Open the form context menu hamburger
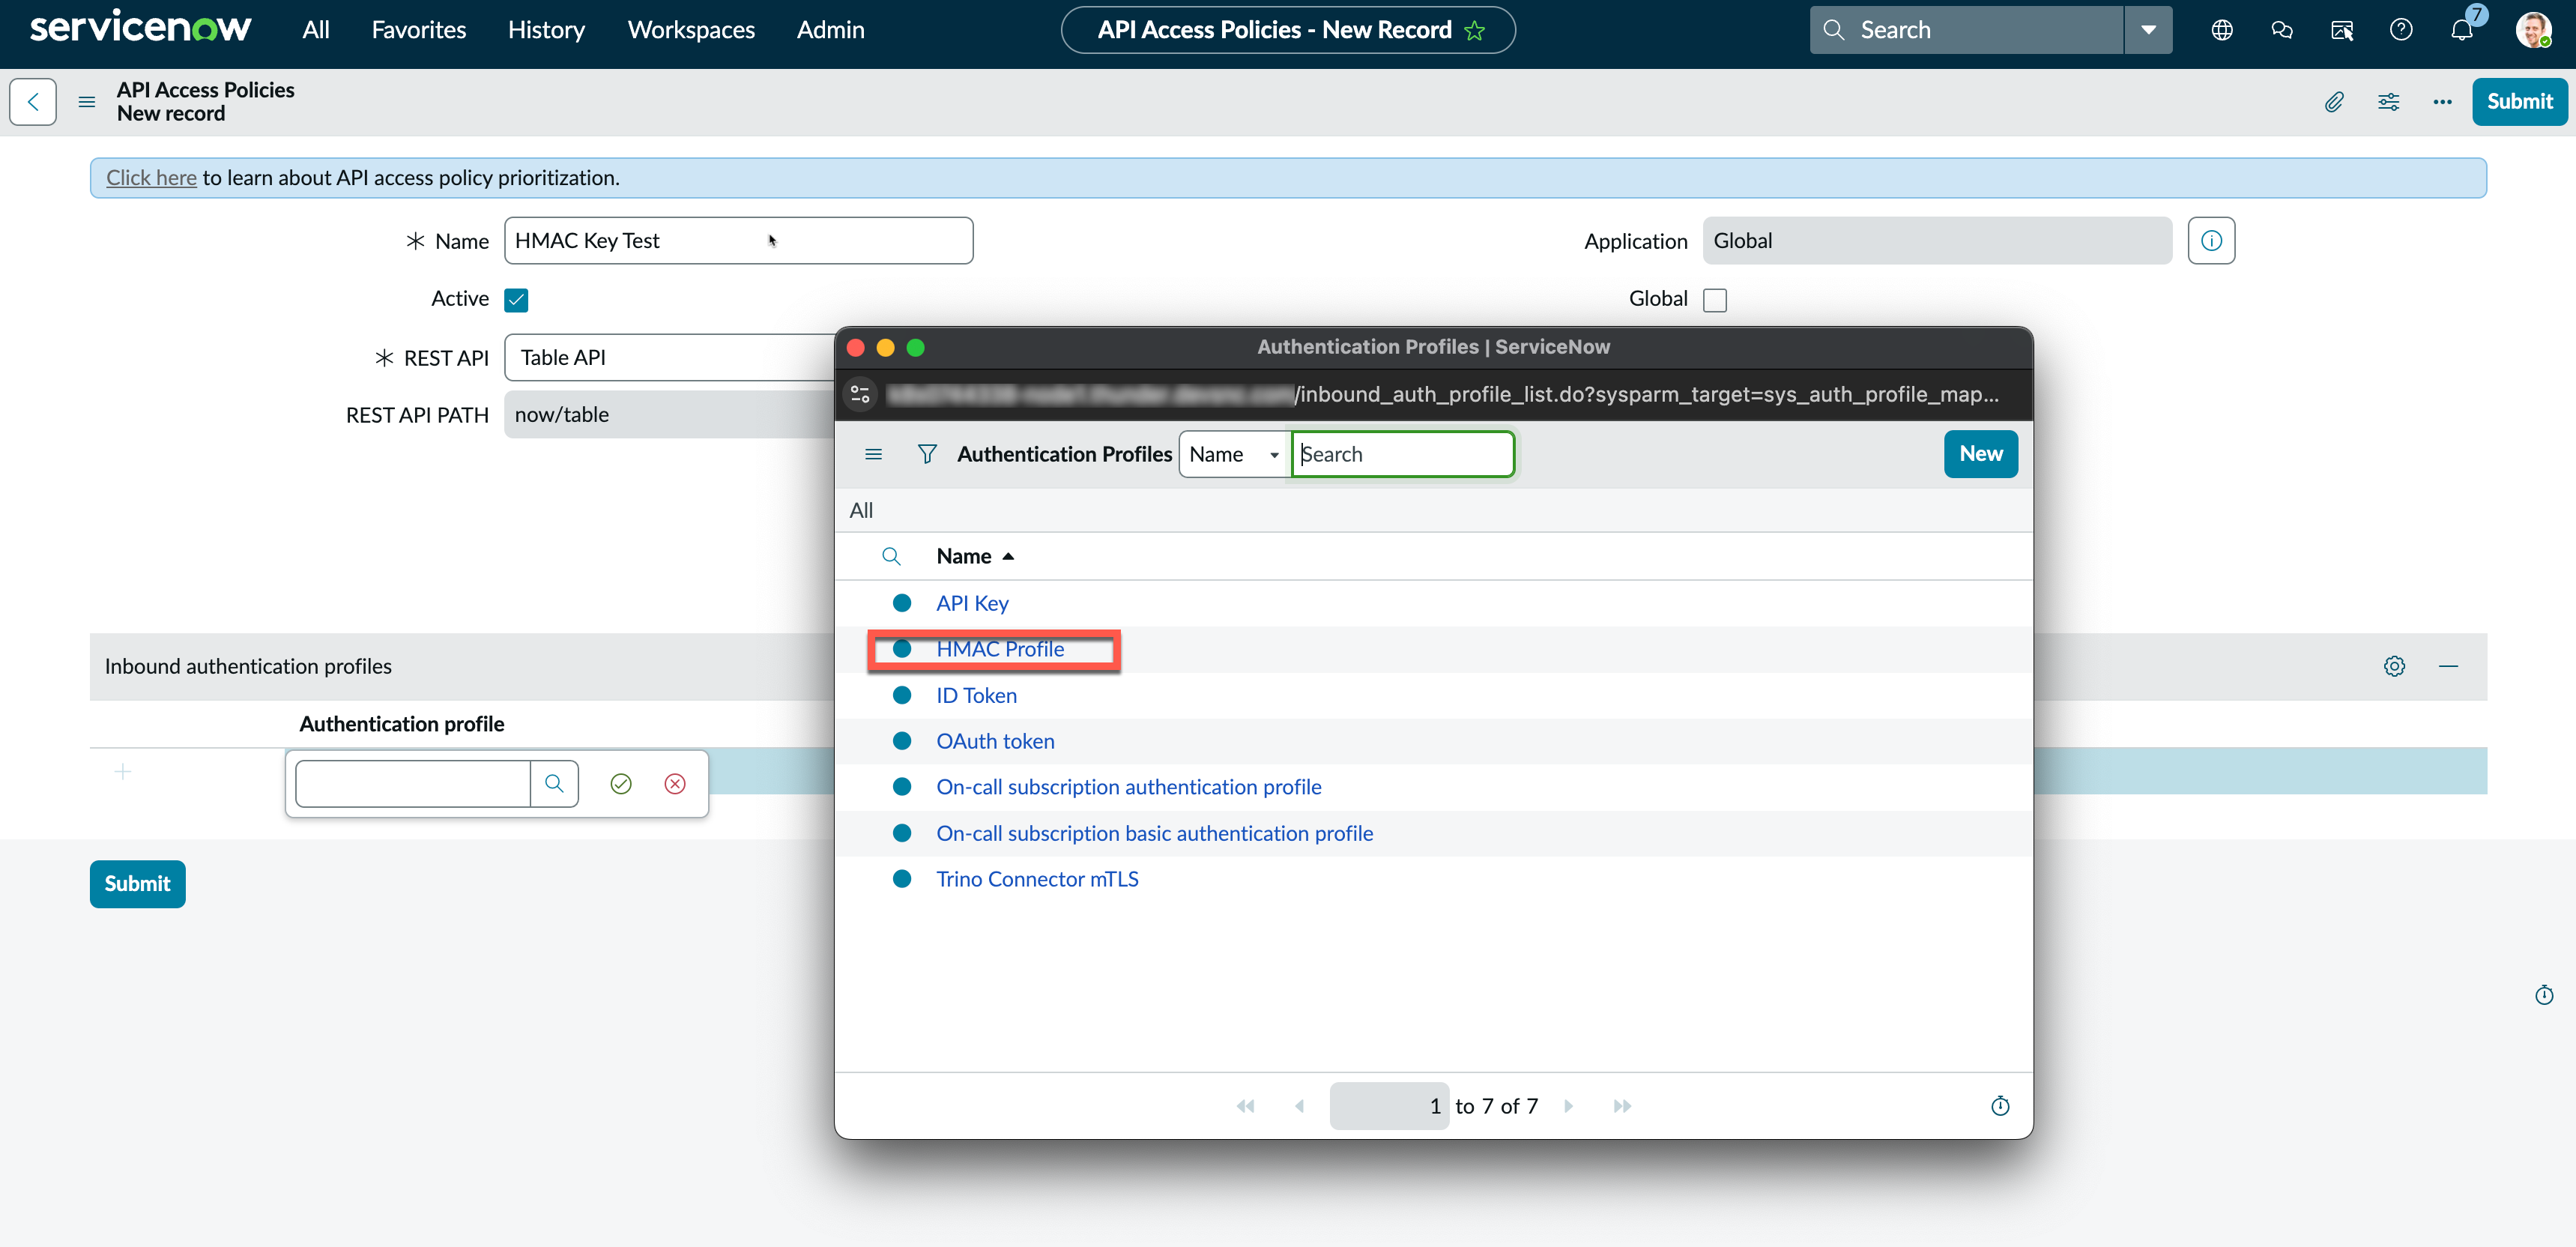Screen dimensions: 2576x1247 tap(87, 102)
